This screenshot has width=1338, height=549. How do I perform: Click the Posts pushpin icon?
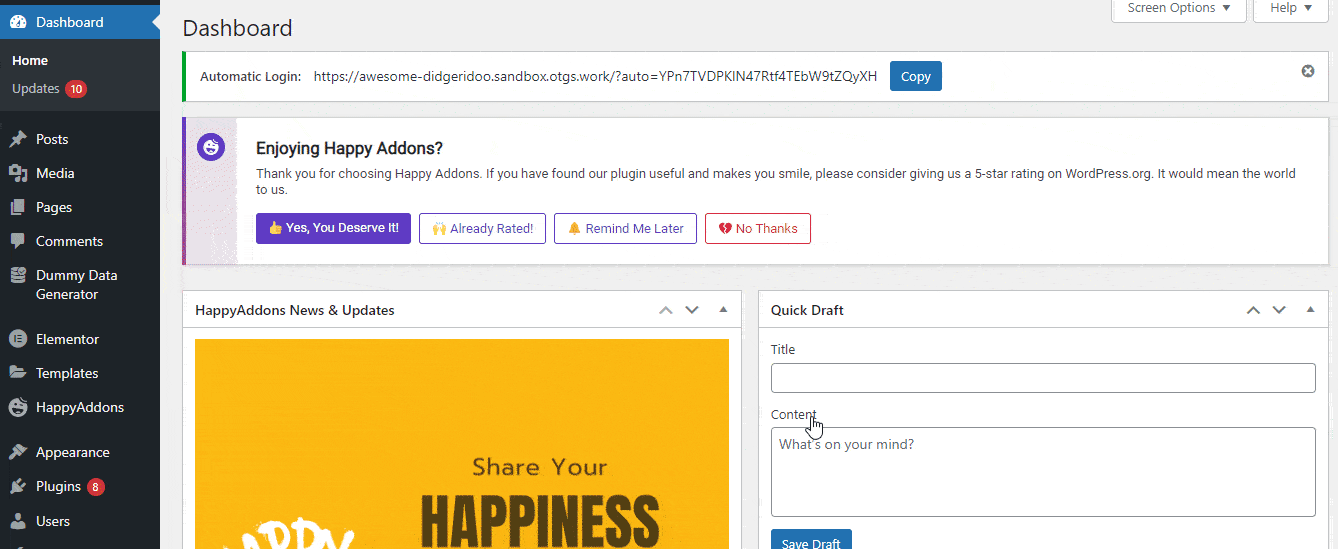coord(18,139)
